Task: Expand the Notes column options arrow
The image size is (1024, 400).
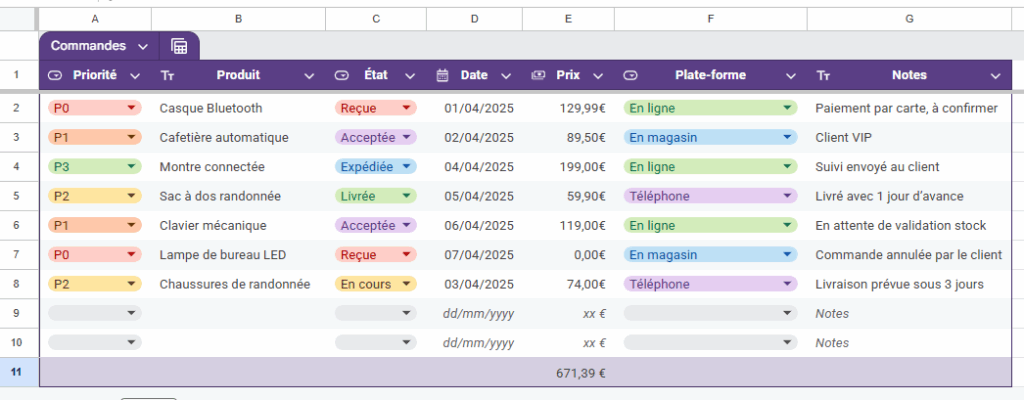Action: pyautogui.click(x=995, y=76)
